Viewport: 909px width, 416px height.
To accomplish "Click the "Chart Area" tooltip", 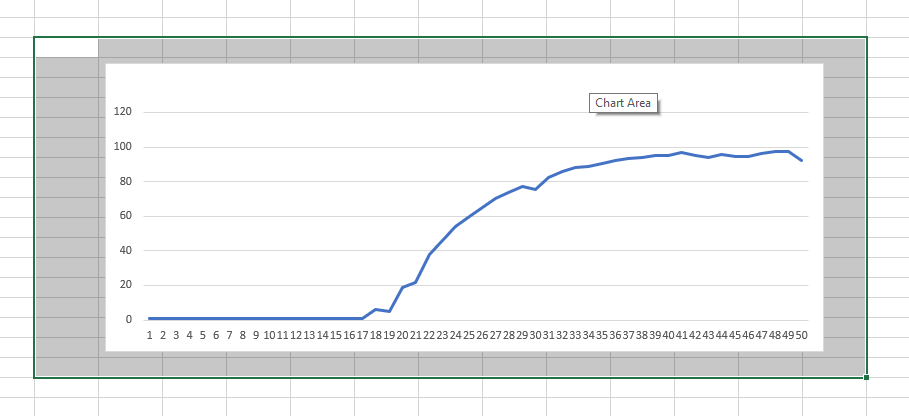I will pos(625,103).
